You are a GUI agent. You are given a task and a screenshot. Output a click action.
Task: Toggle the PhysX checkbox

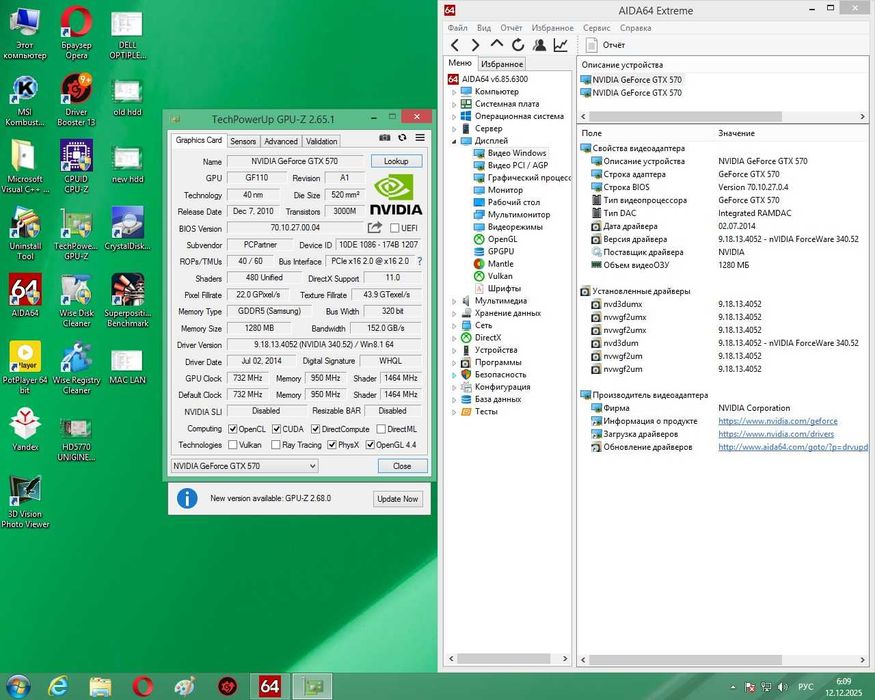(332, 444)
